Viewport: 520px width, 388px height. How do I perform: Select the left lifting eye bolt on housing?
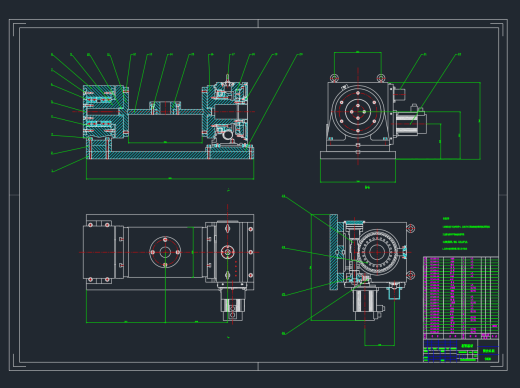point(334,78)
